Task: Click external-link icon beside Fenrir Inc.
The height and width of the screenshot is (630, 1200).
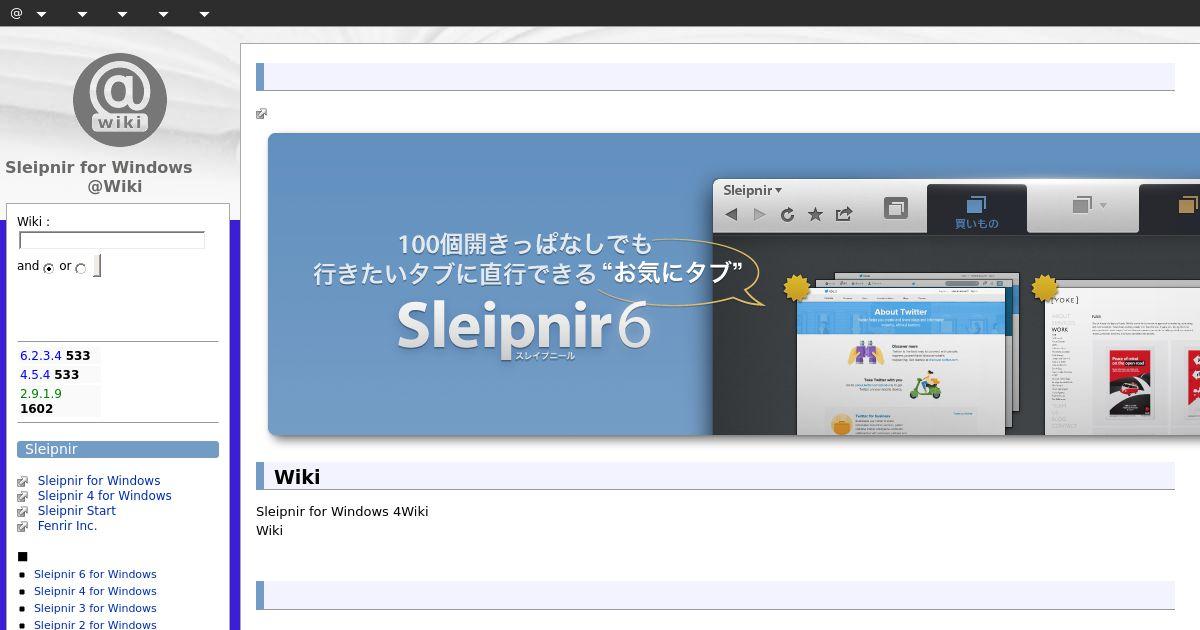Action: (23, 527)
